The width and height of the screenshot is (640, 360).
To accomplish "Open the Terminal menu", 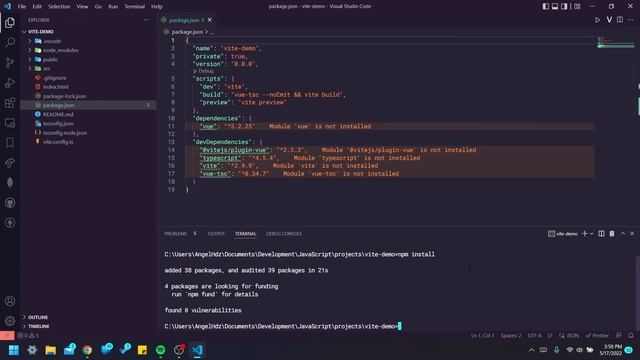I will [x=134, y=6].
